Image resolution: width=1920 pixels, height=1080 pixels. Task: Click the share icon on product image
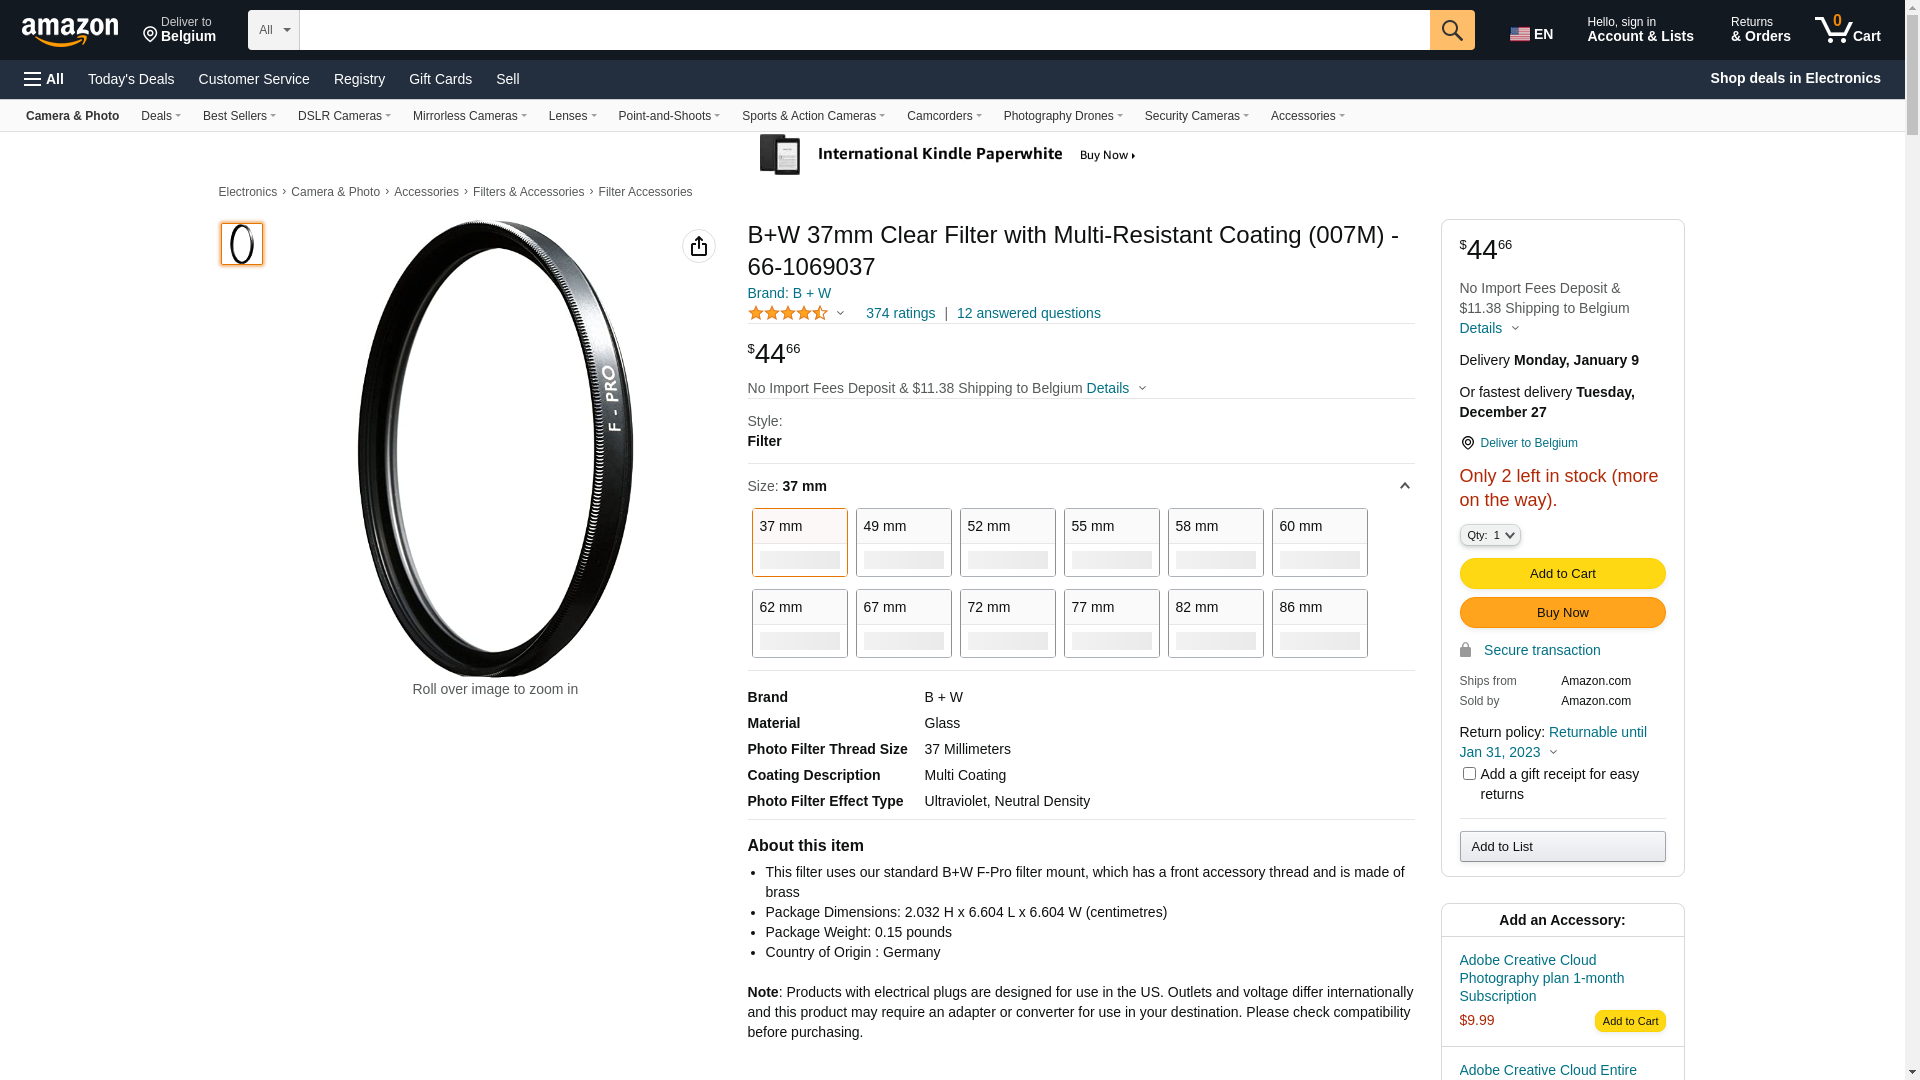click(x=699, y=246)
